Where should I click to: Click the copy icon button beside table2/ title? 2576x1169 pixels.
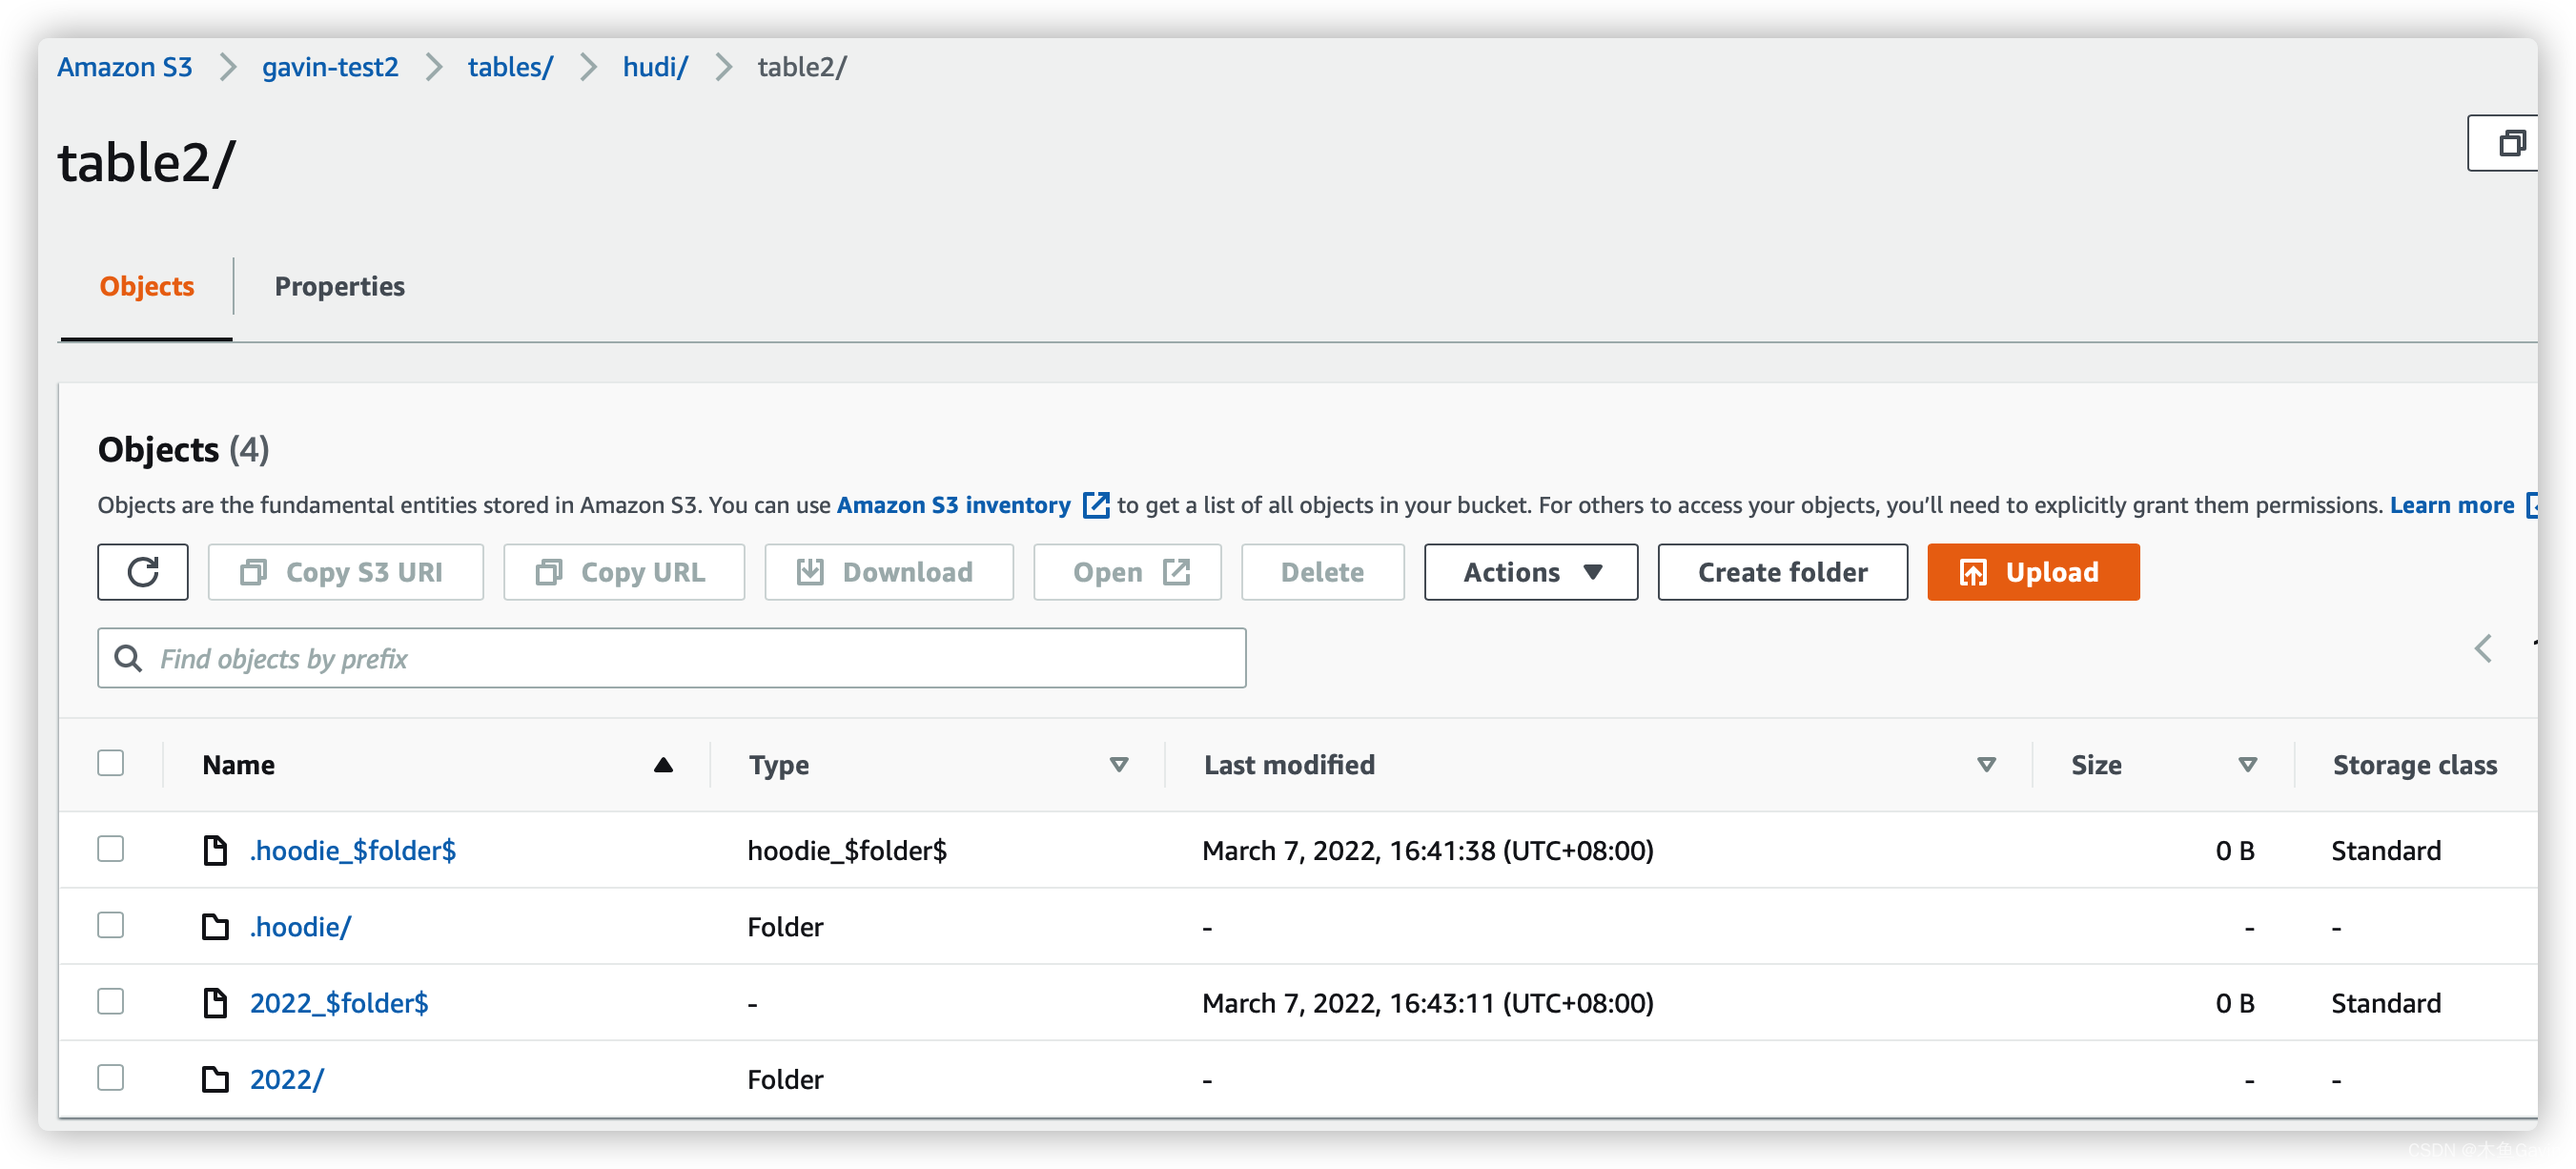click(2510, 143)
